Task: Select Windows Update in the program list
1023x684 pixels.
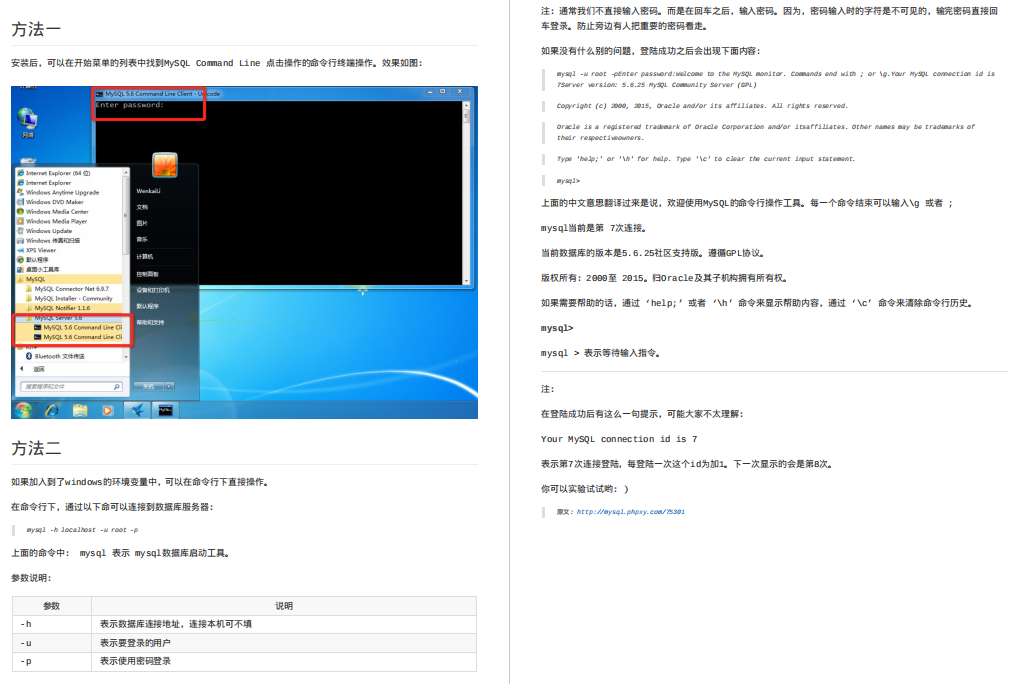Action: pyautogui.click(x=44, y=231)
